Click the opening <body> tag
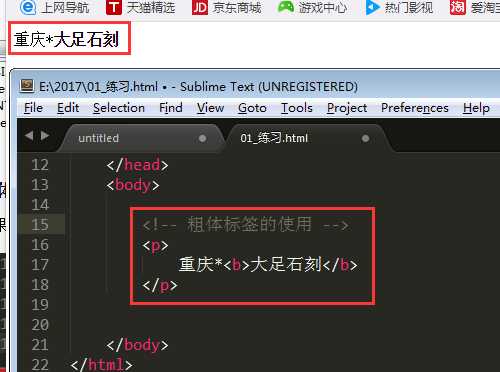The height and width of the screenshot is (372, 500). 133,185
